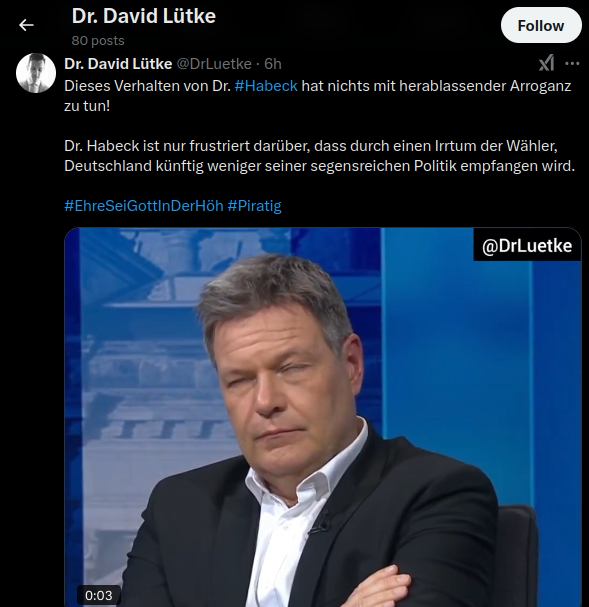Click the text line 'zu tun!'
The height and width of the screenshot is (607, 589).
tap(87, 106)
